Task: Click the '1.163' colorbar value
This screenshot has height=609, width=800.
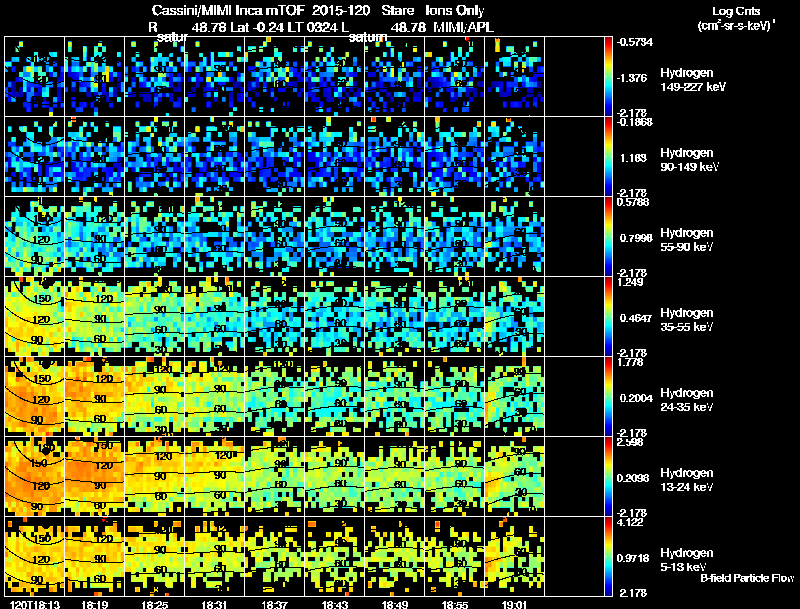Action: coord(633,158)
